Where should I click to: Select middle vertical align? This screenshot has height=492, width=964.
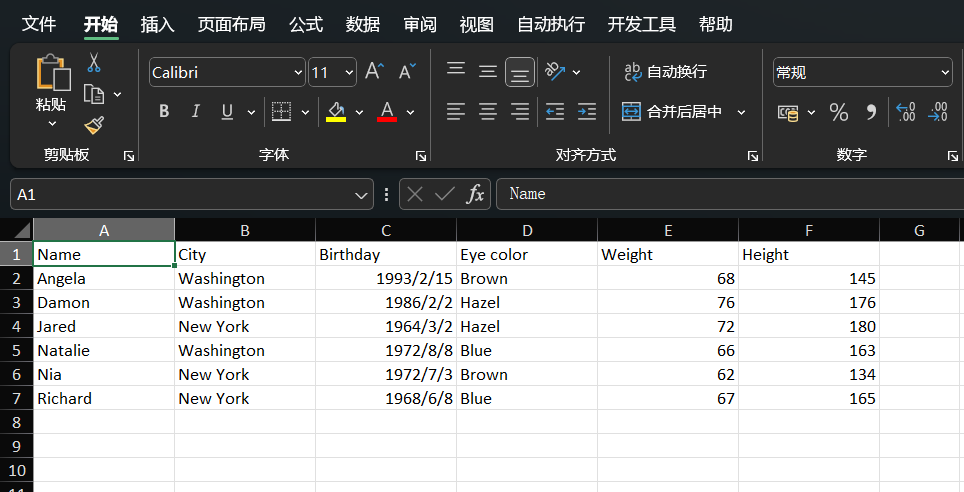point(488,72)
